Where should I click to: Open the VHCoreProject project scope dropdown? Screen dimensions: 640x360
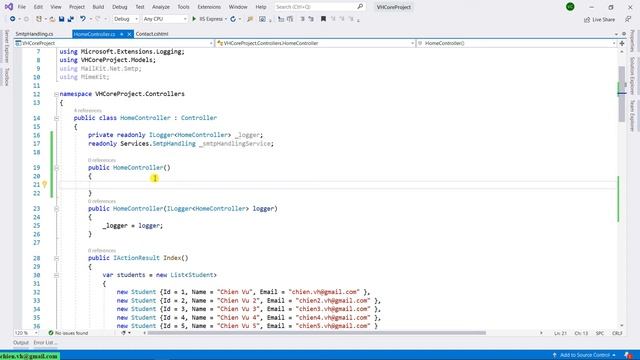114,43
